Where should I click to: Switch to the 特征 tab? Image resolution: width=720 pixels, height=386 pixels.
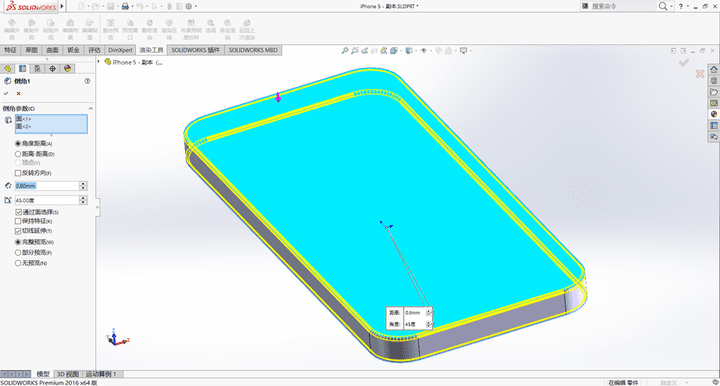tap(10, 50)
